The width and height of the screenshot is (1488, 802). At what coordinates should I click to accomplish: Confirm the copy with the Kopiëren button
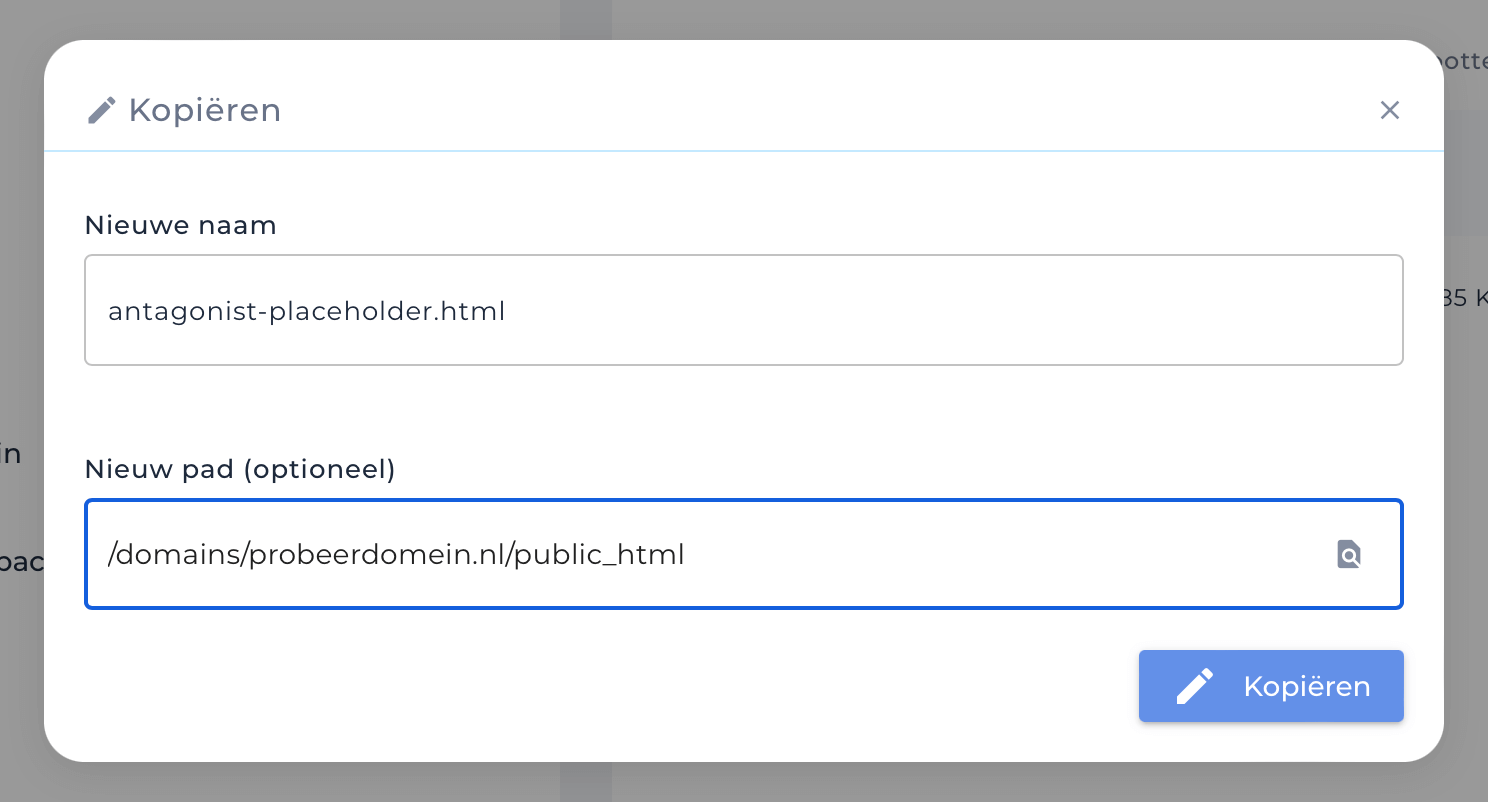click(1271, 686)
